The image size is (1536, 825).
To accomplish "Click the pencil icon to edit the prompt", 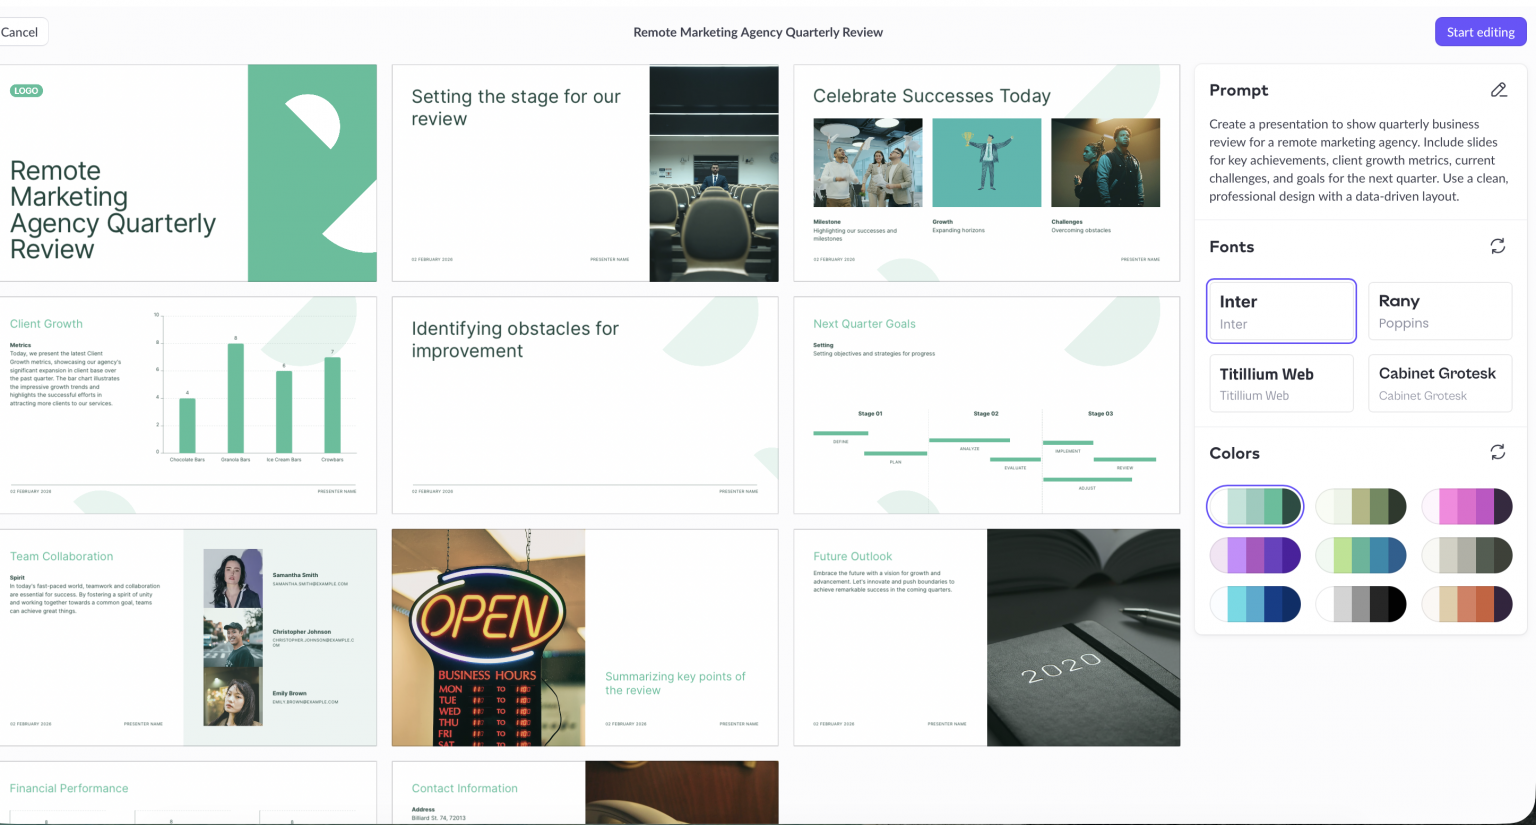I will tap(1498, 90).
